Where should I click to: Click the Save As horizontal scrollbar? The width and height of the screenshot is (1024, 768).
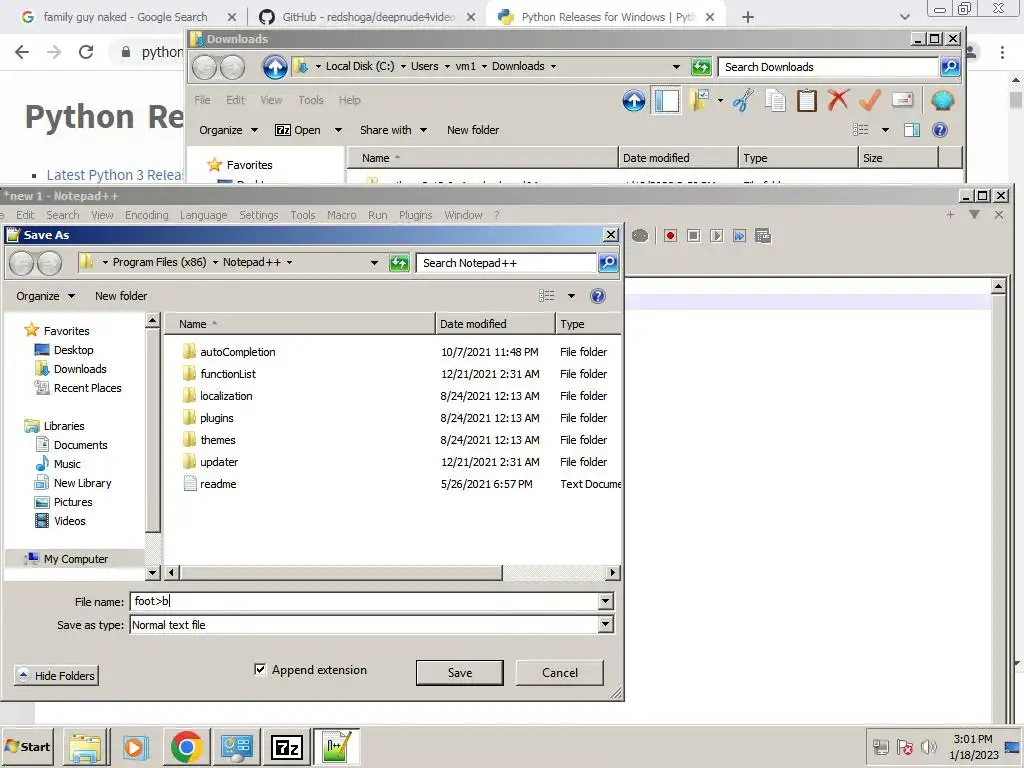(x=342, y=573)
